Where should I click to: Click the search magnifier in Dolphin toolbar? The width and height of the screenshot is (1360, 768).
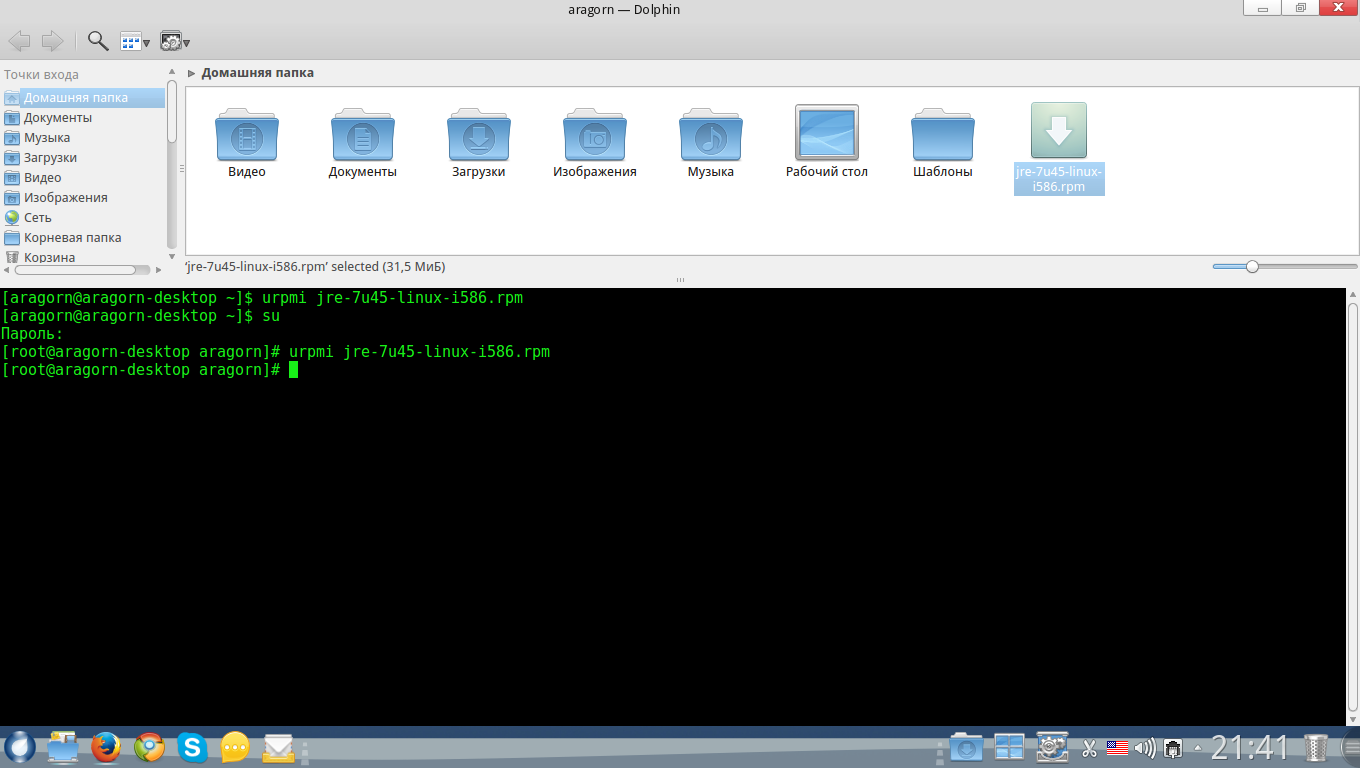98,41
